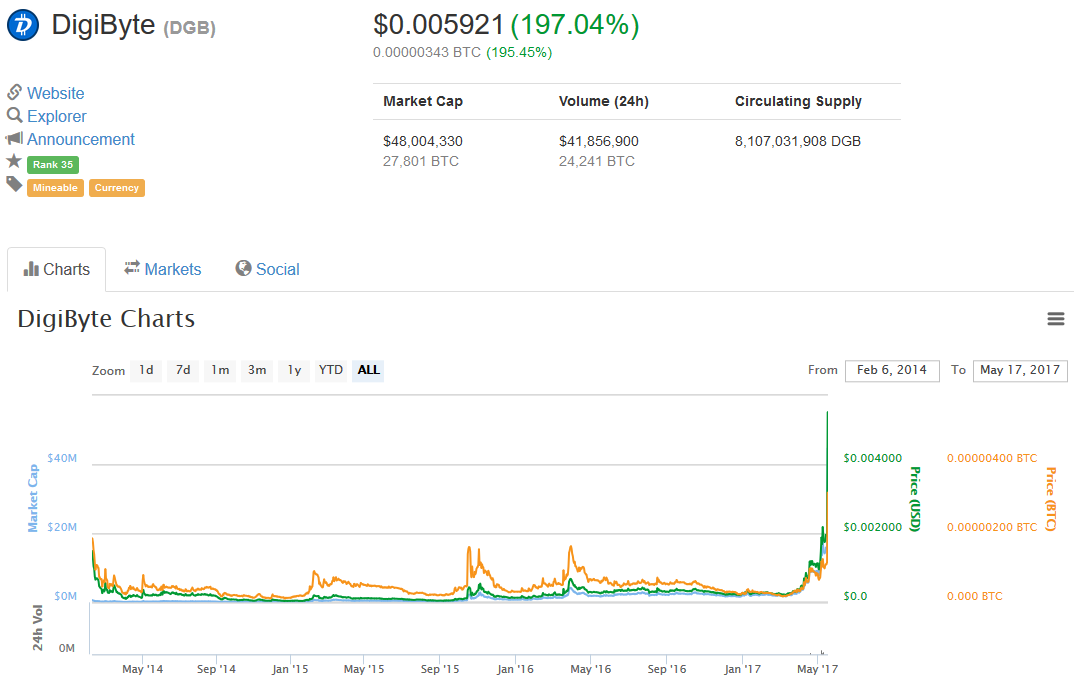The height and width of the screenshot is (682, 1074).
Task: Click the From date field Feb 6, 2014
Action: pos(892,370)
